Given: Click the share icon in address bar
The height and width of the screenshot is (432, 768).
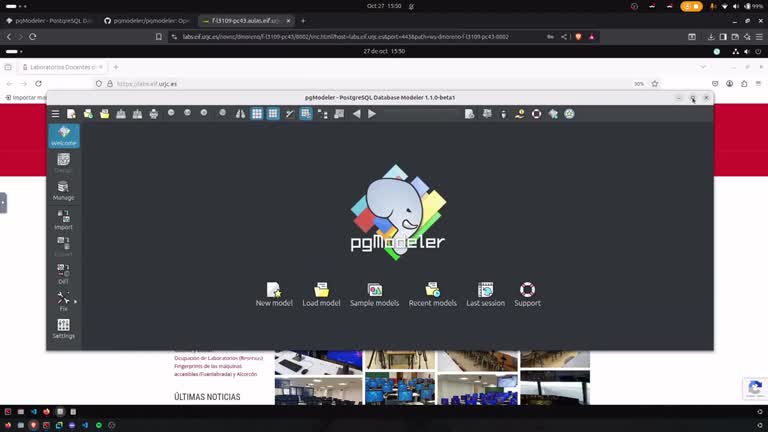Looking at the screenshot, I should pos(564,37).
